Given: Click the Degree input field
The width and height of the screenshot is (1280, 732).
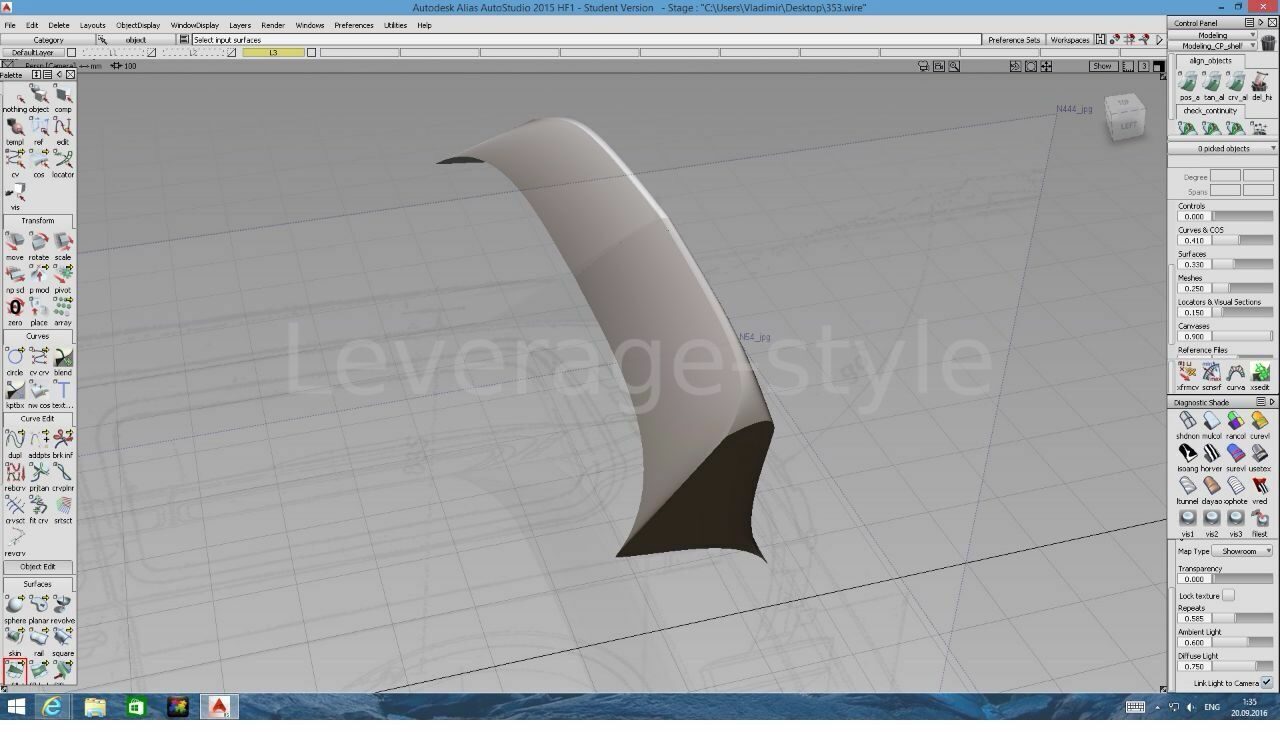Looking at the screenshot, I should pyautogui.click(x=1226, y=176).
